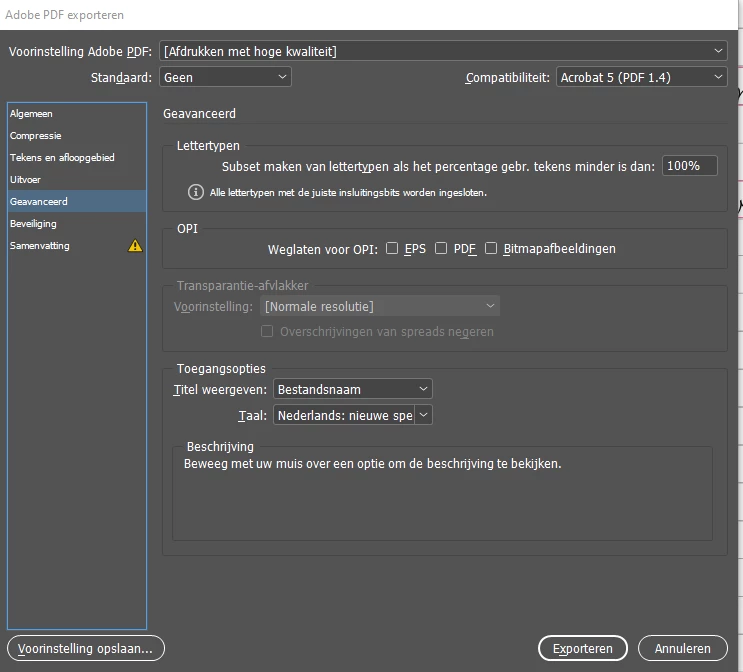Open the Compatibiliteit dropdown Acrobat 5
This screenshot has width=743, height=672.
coord(642,77)
